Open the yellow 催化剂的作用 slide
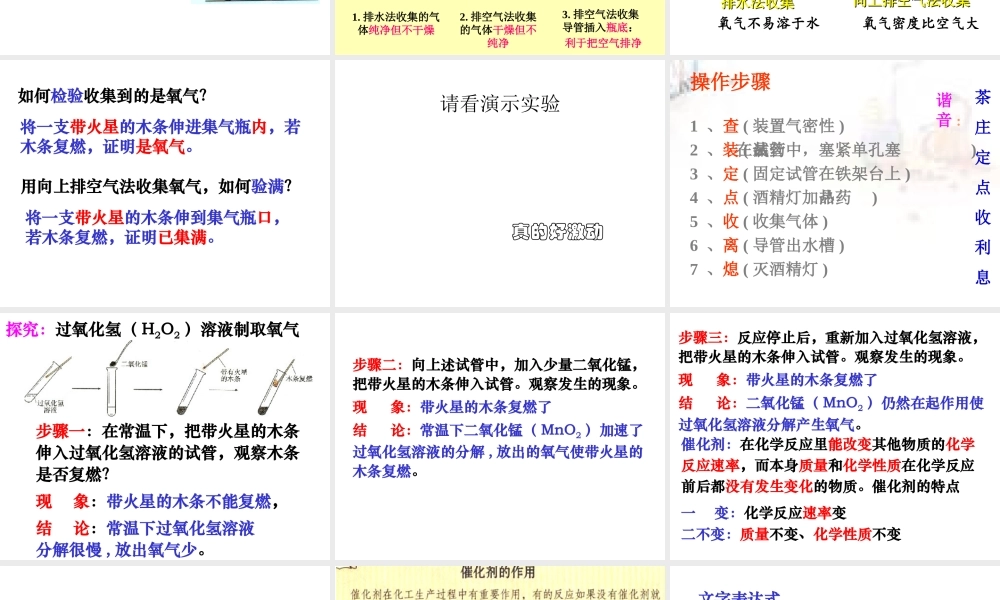This screenshot has height=600, width=1000. click(499, 583)
